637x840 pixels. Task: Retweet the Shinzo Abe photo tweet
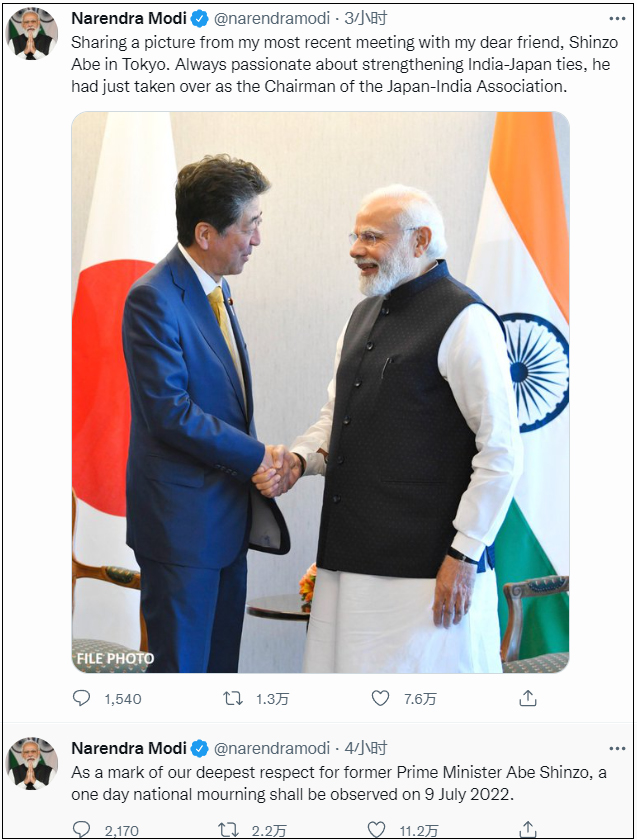click(233, 698)
